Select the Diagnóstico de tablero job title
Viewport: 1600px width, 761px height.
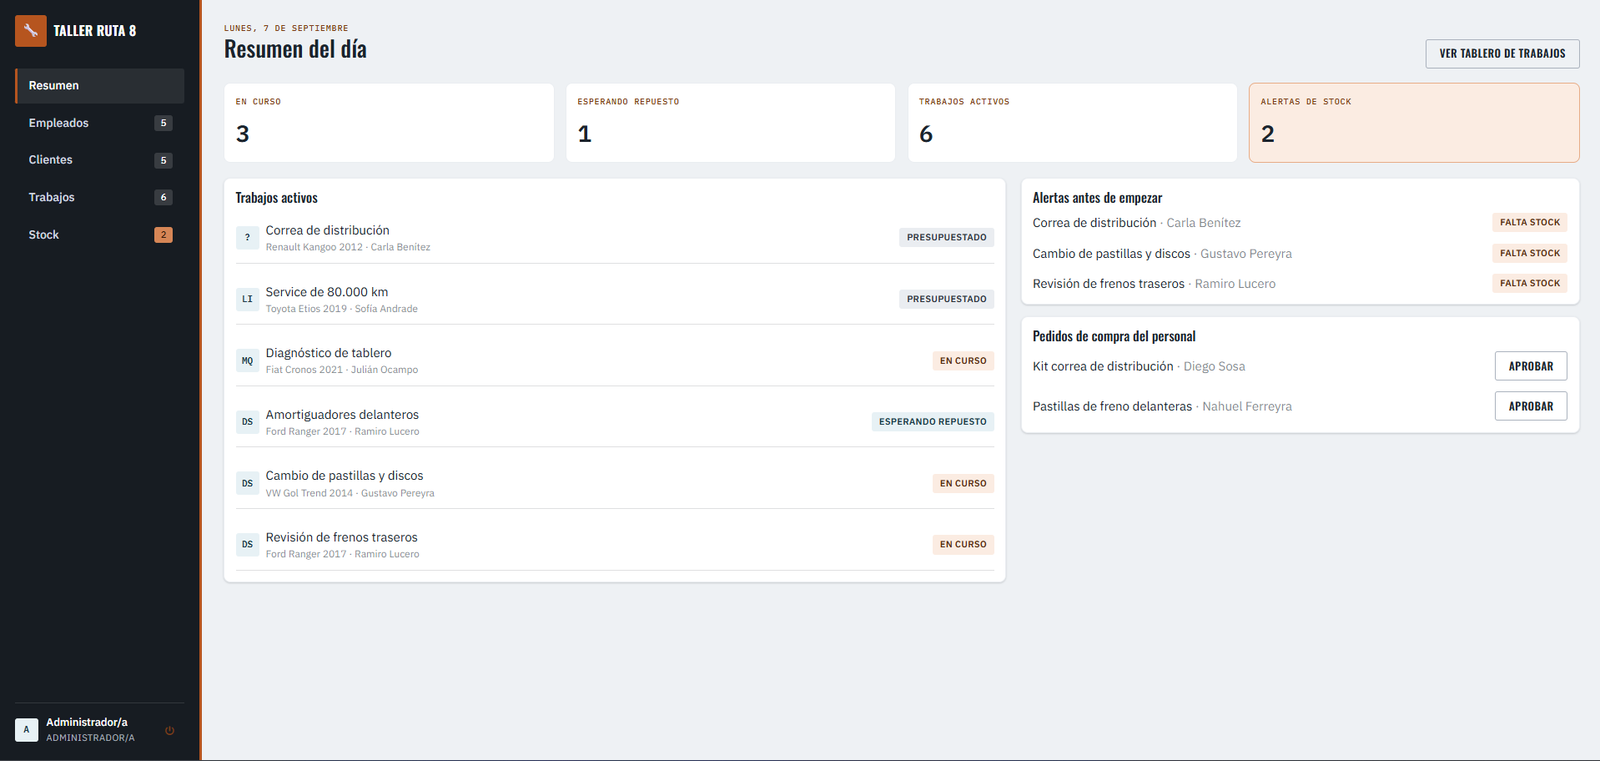coord(328,353)
